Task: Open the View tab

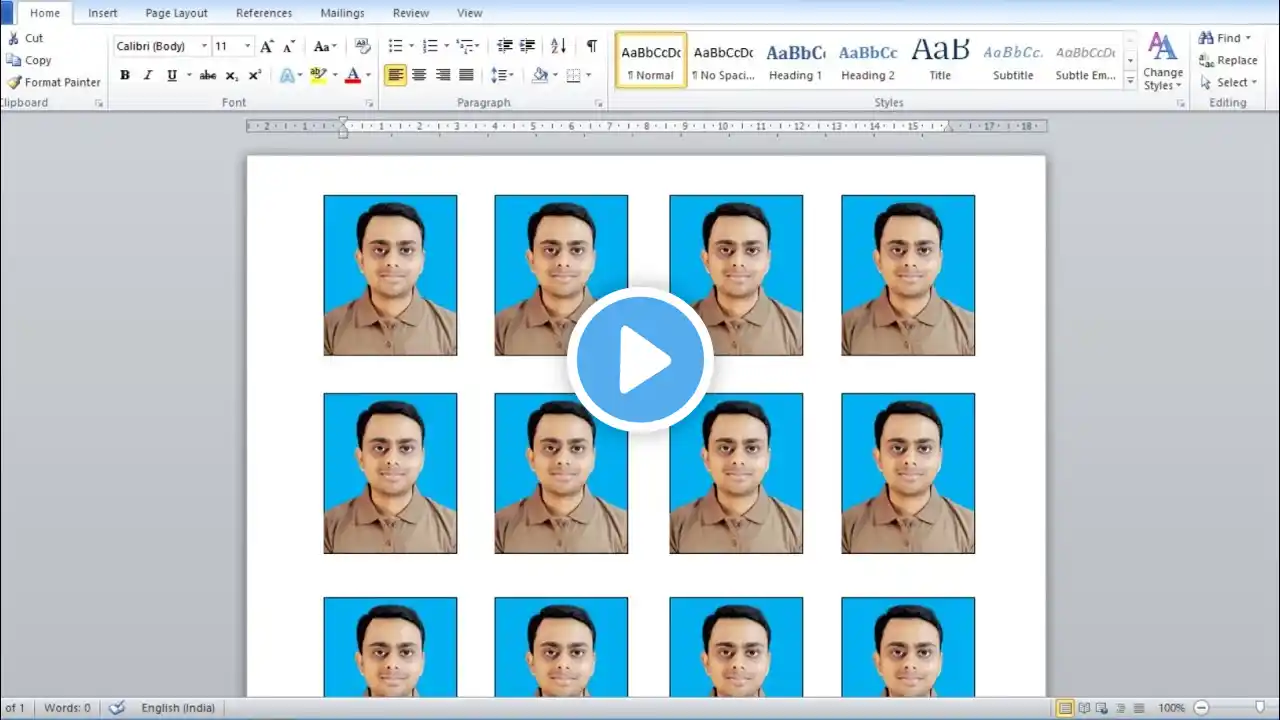Action: click(469, 13)
